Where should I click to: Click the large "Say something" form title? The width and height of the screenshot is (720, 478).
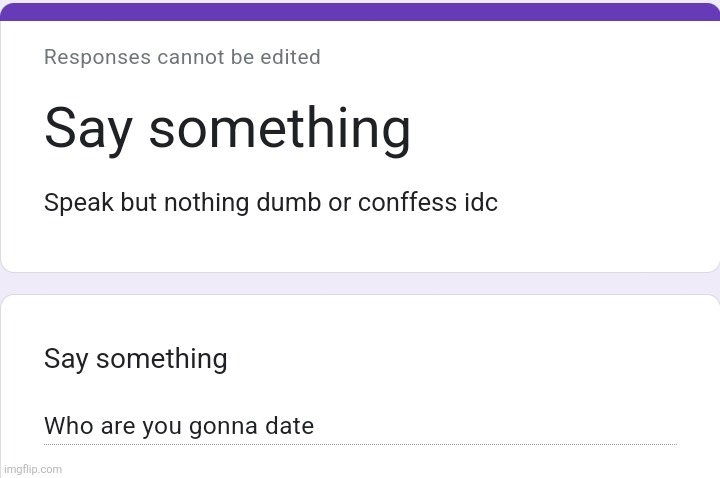(x=227, y=129)
